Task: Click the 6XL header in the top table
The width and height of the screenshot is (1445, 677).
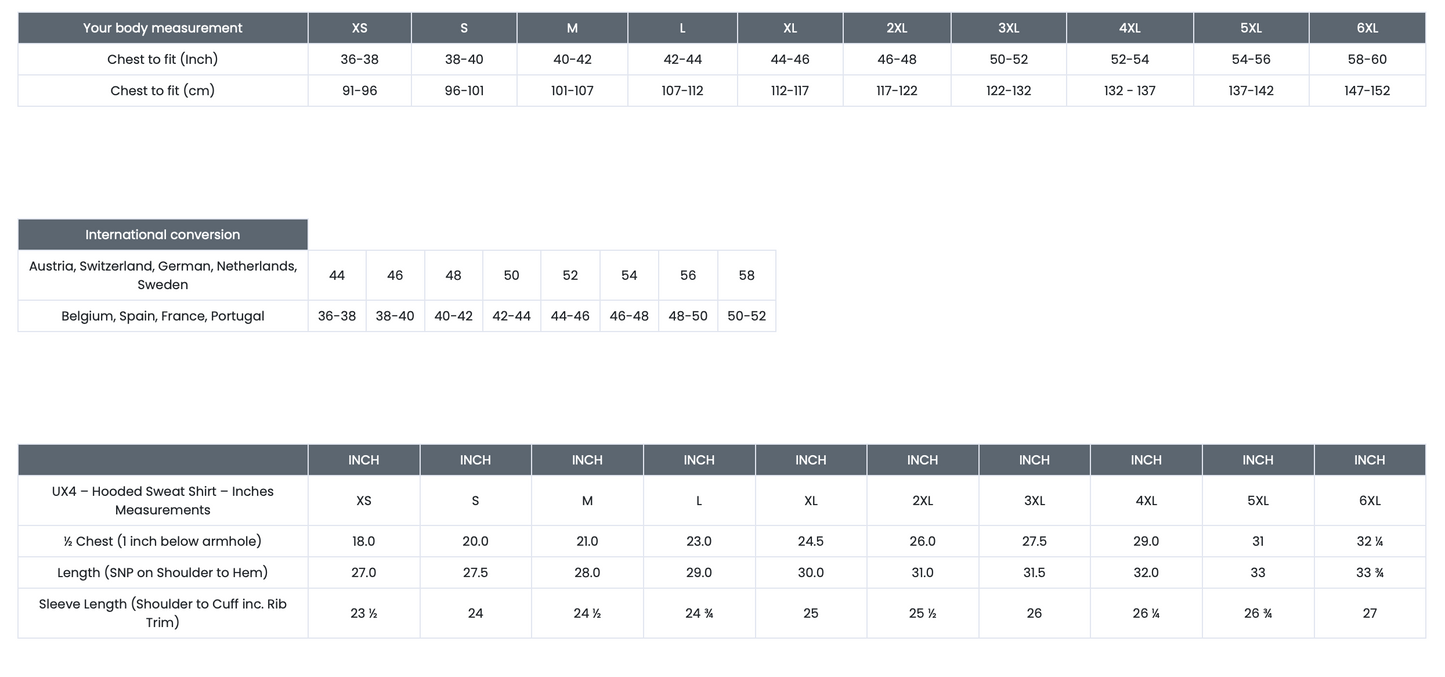Action: click(x=1367, y=28)
